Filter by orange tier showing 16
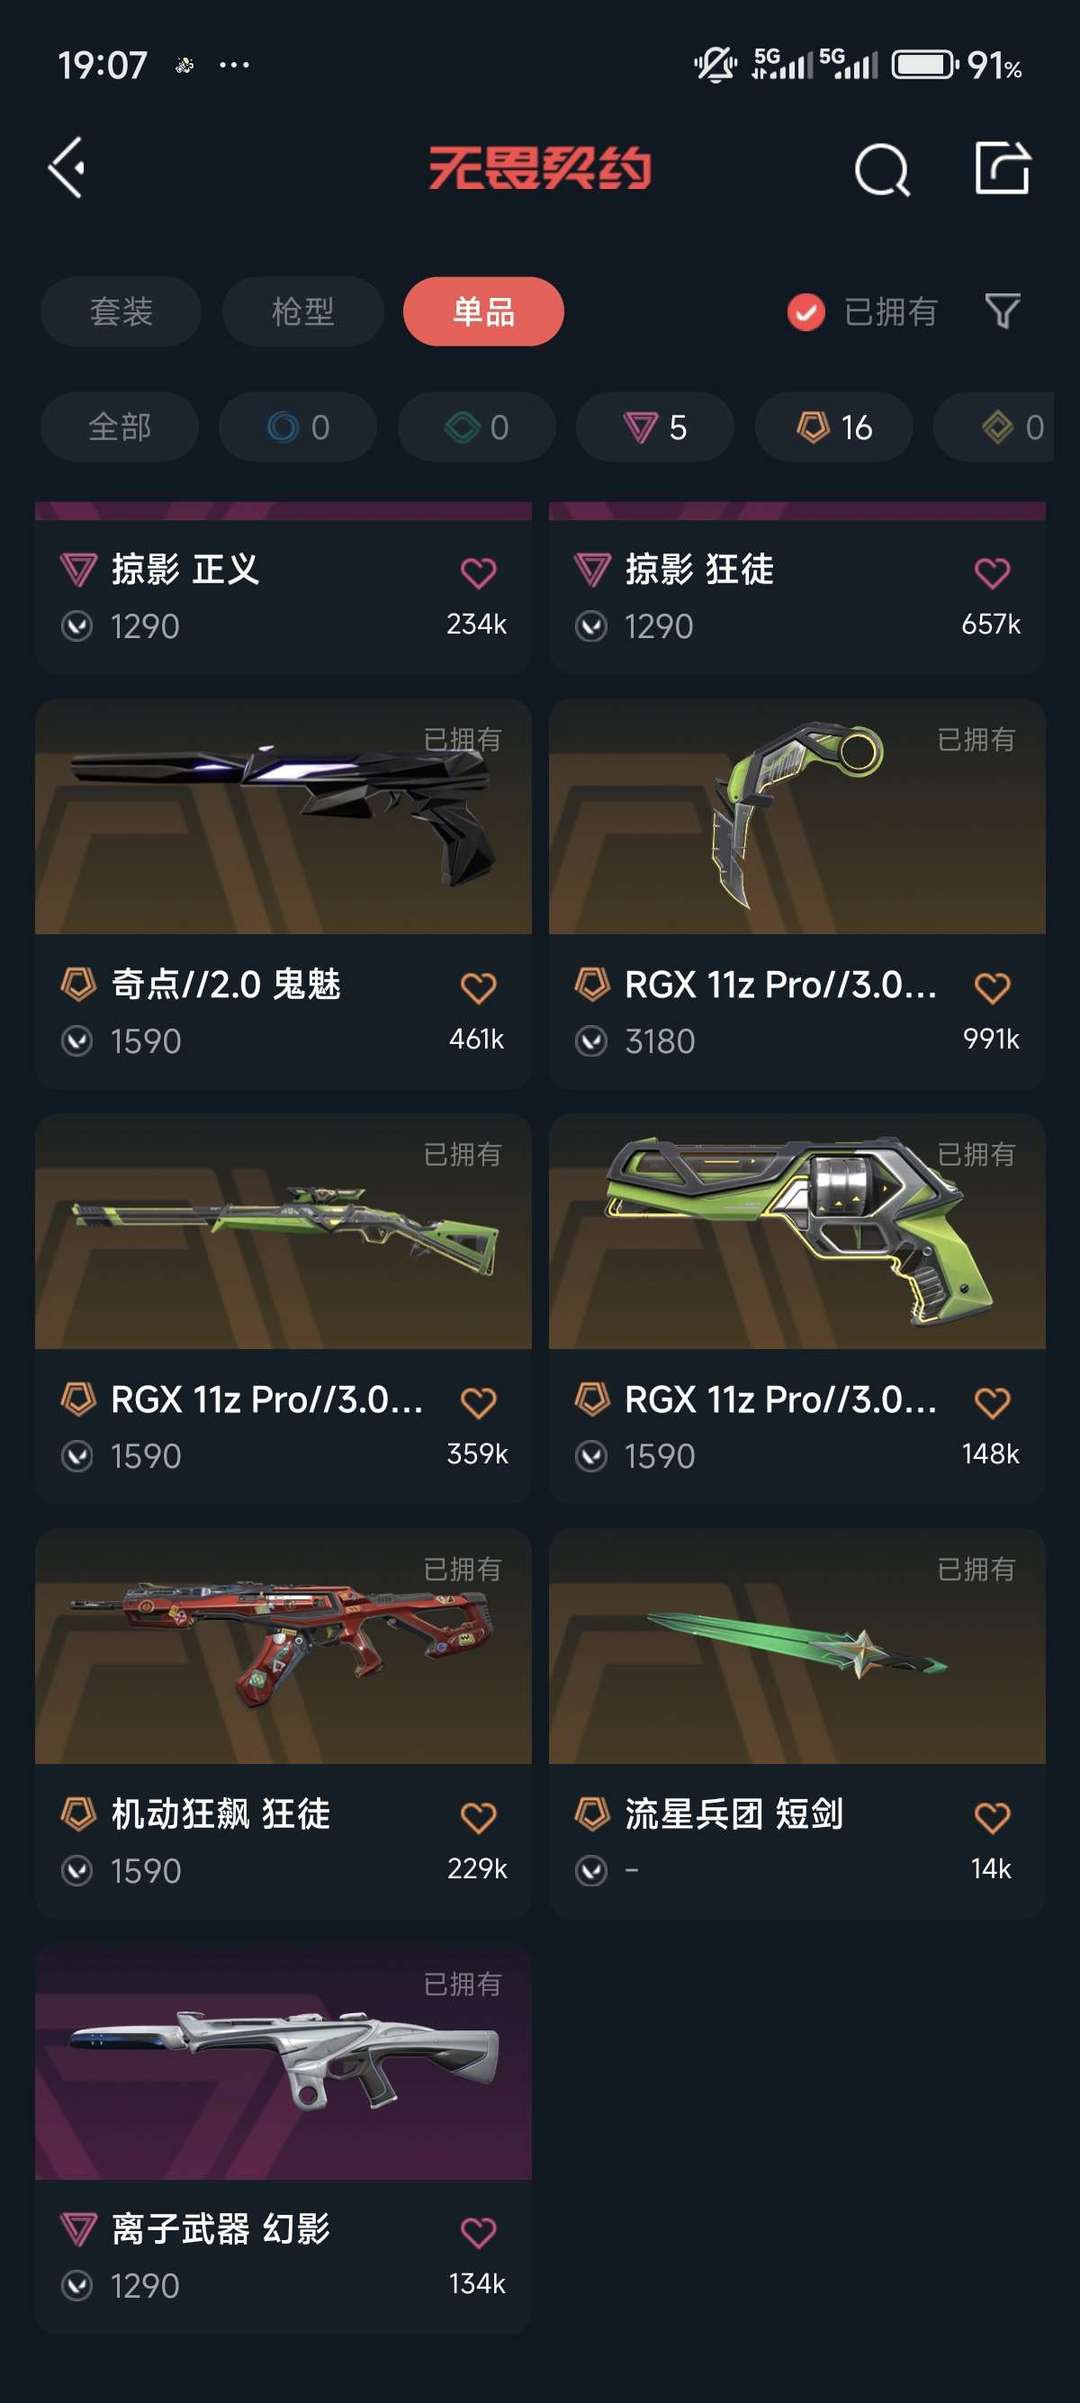This screenshot has height=2403, width=1080. (834, 427)
